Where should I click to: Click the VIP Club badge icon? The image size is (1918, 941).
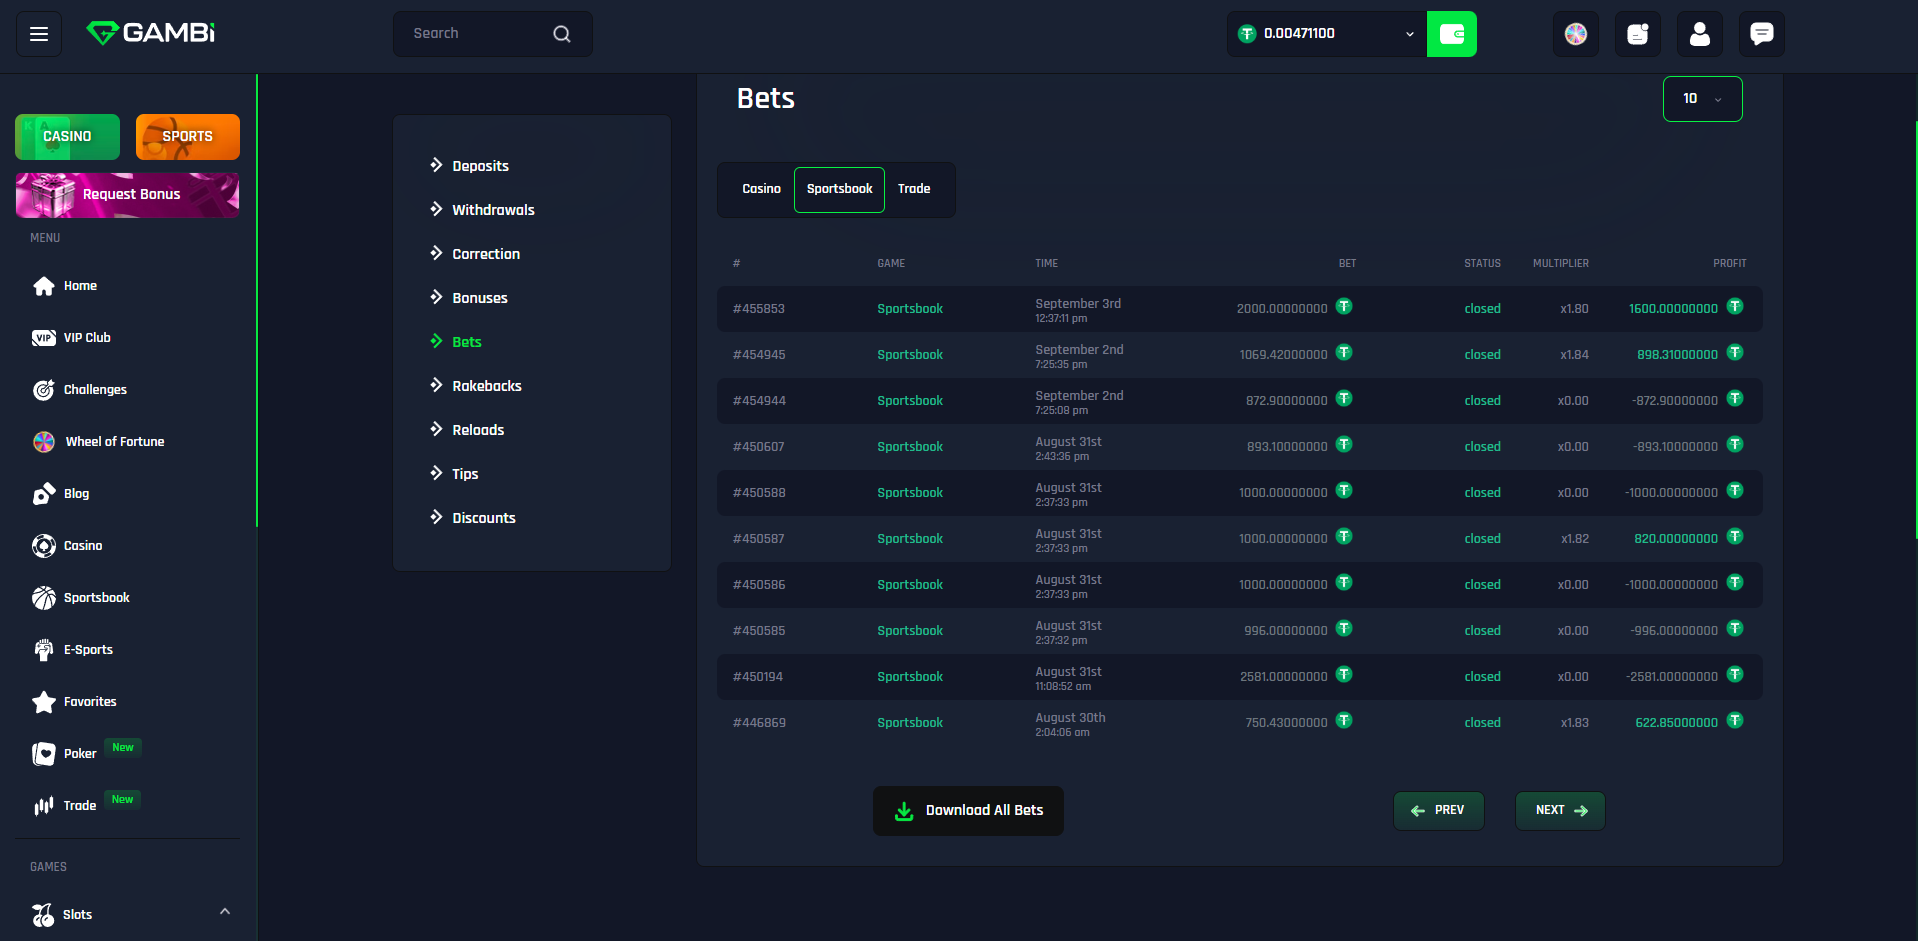44,338
